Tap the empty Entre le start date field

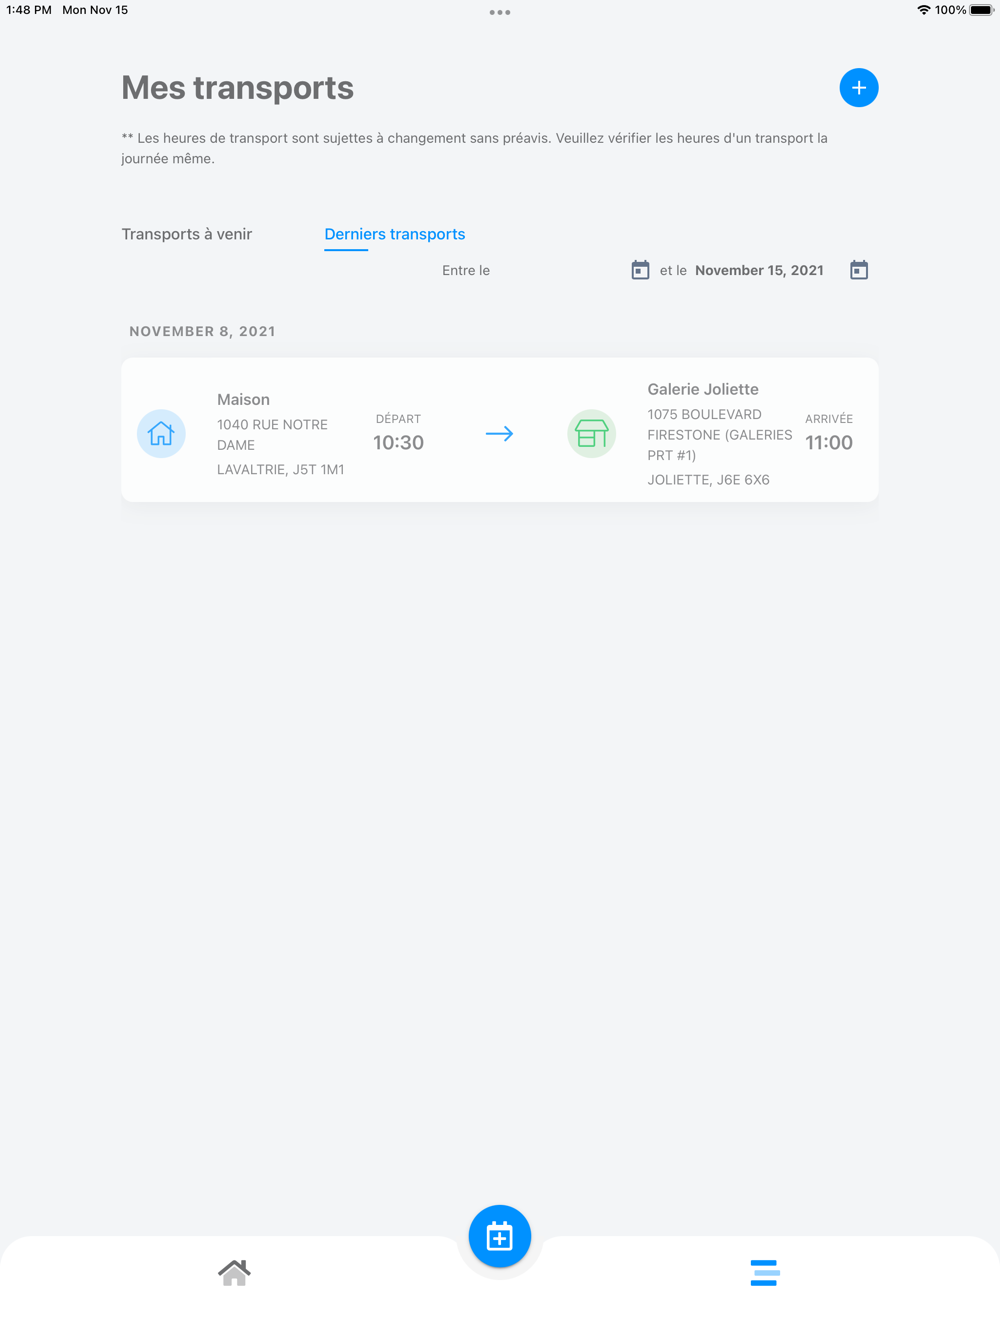pos(560,270)
